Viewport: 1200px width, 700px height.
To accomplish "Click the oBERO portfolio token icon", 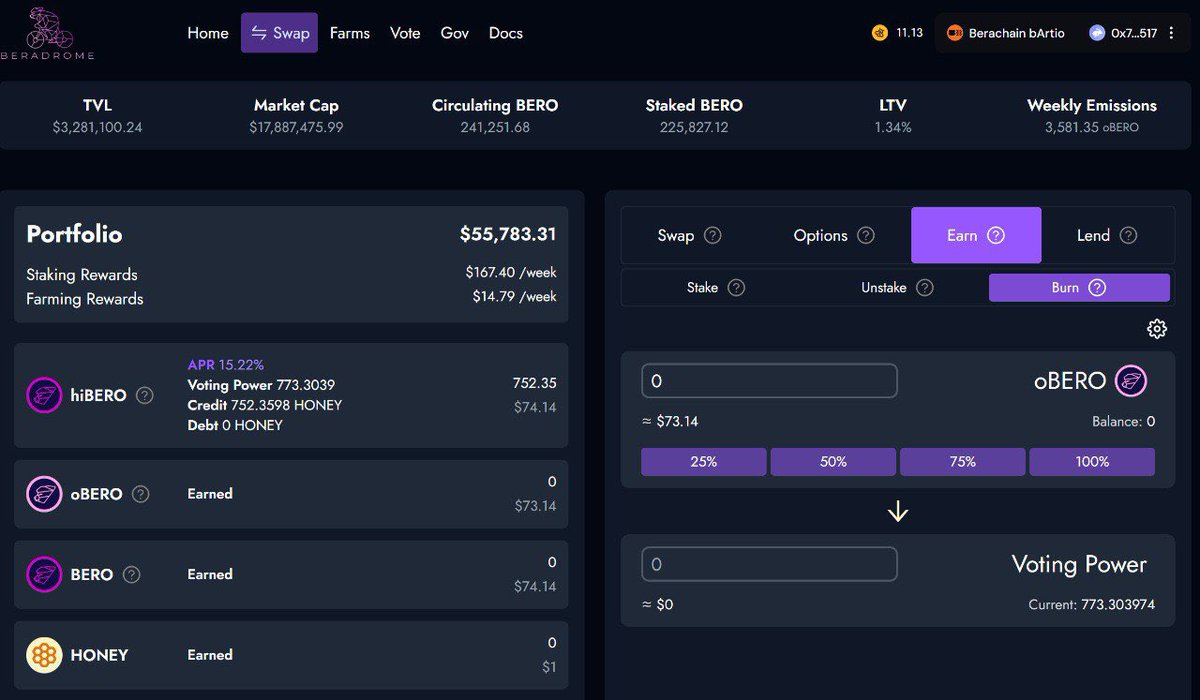I will pyautogui.click(x=44, y=494).
